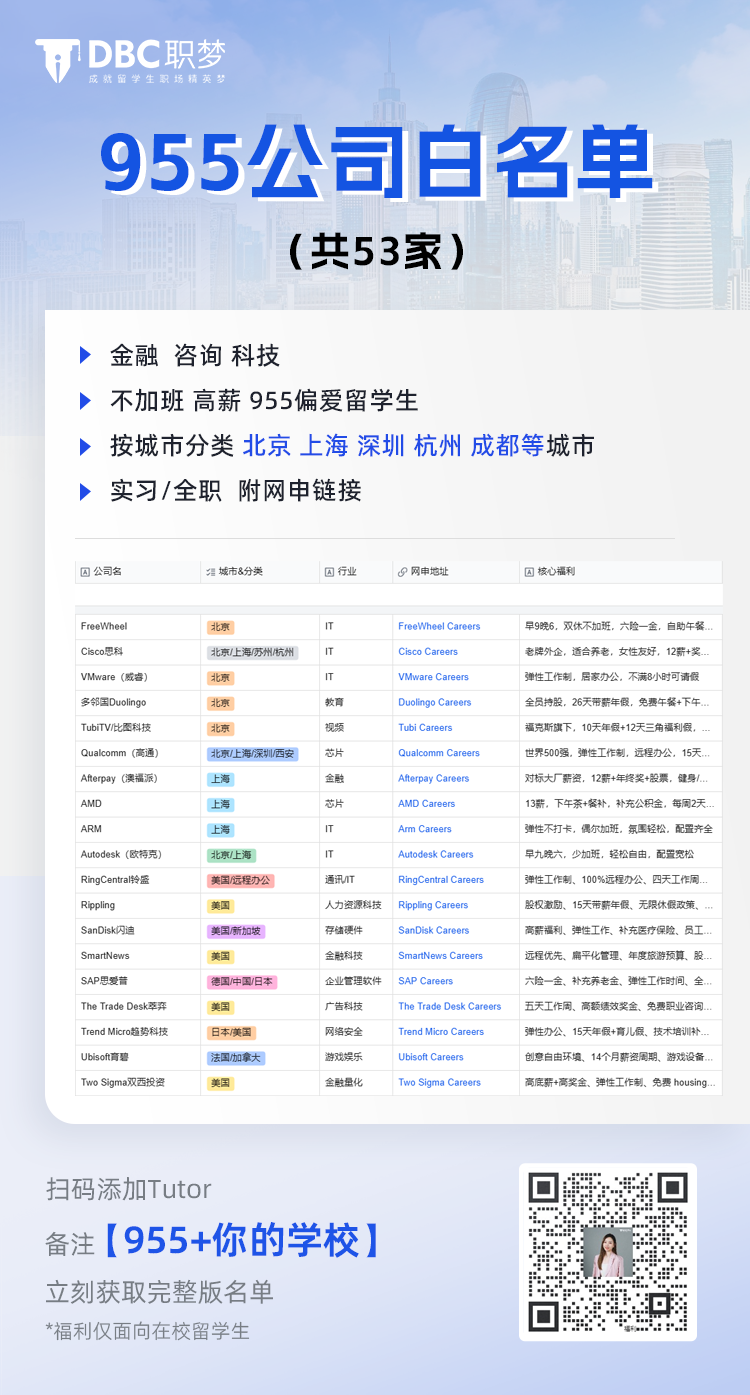
Task: Click the 网申地址 link icon in header
Action: (402, 572)
